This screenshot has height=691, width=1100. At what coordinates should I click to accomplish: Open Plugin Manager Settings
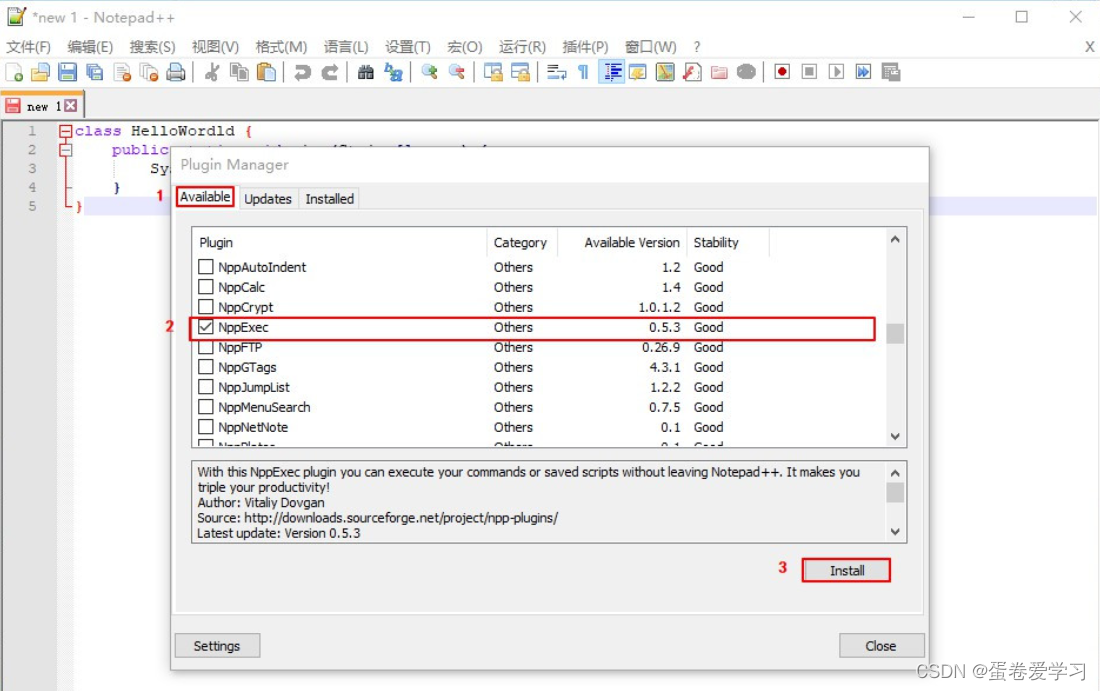coord(217,645)
